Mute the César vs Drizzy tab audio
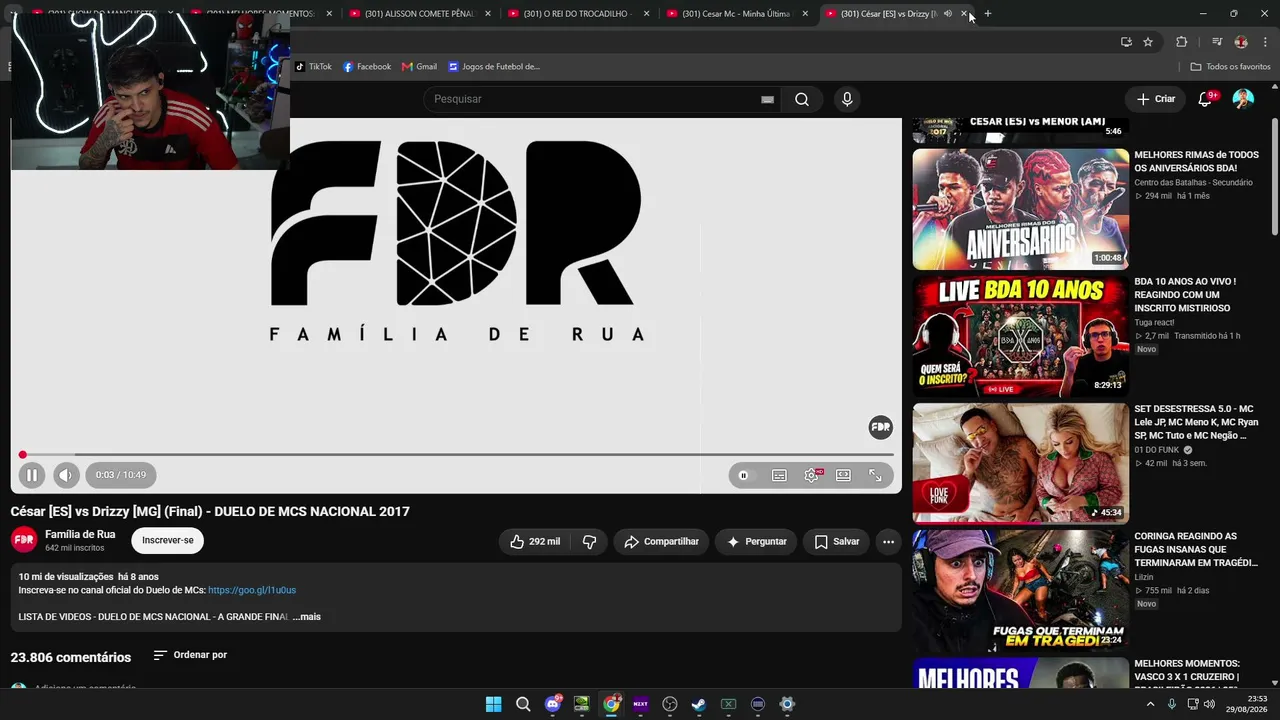The height and width of the screenshot is (720, 1280). [x=947, y=14]
